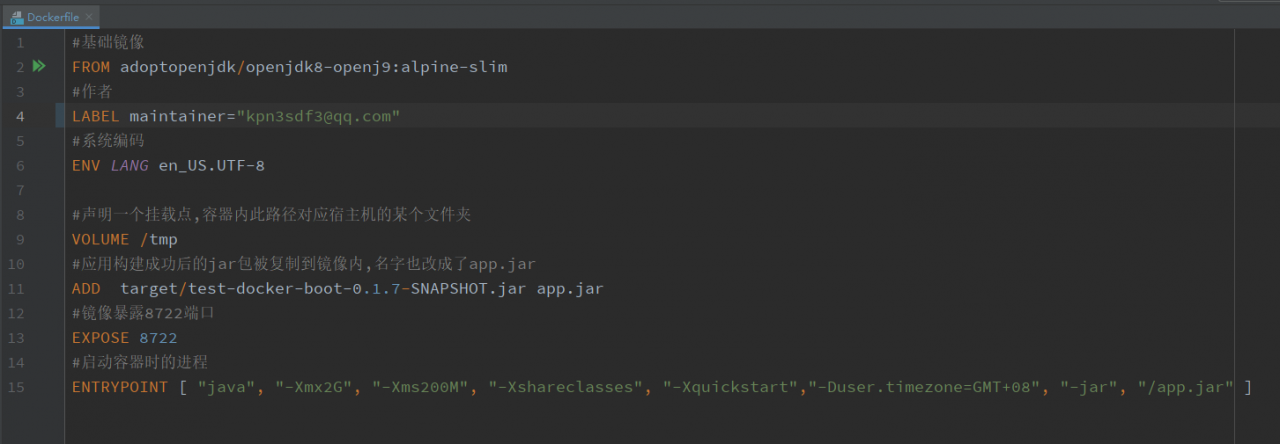Click the ADD keyword on line 11

(x=86, y=289)
